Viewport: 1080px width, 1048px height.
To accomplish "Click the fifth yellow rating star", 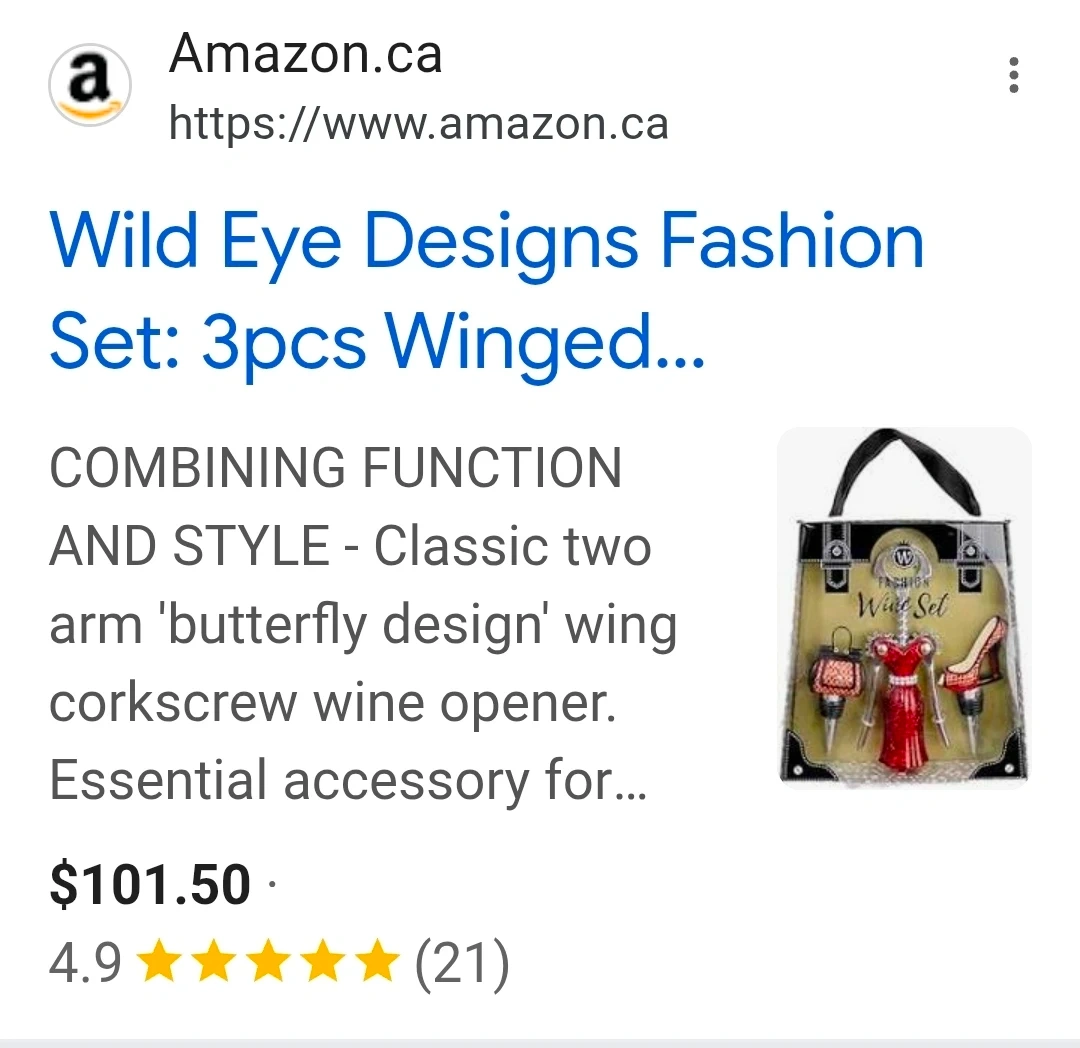I will click(378, 964).
